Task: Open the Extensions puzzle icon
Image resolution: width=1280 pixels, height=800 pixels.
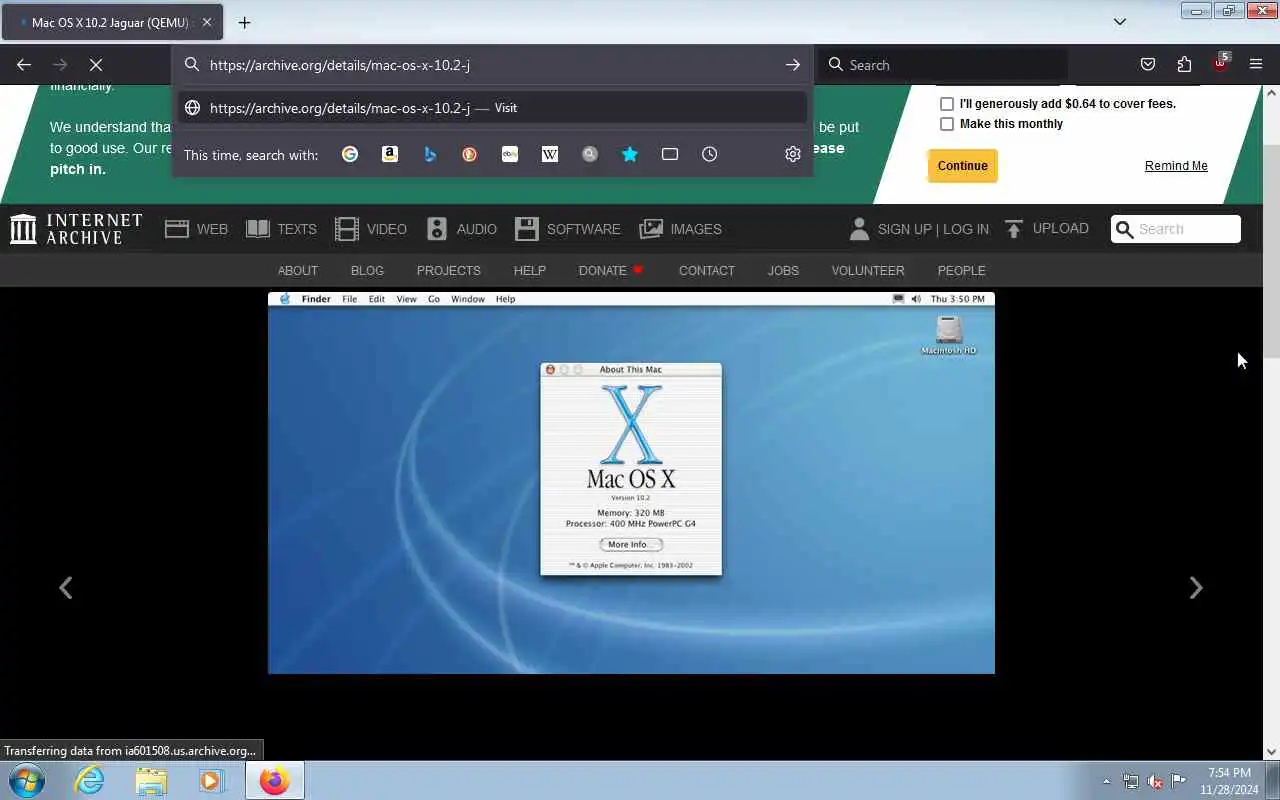Action: (1184, 65)
